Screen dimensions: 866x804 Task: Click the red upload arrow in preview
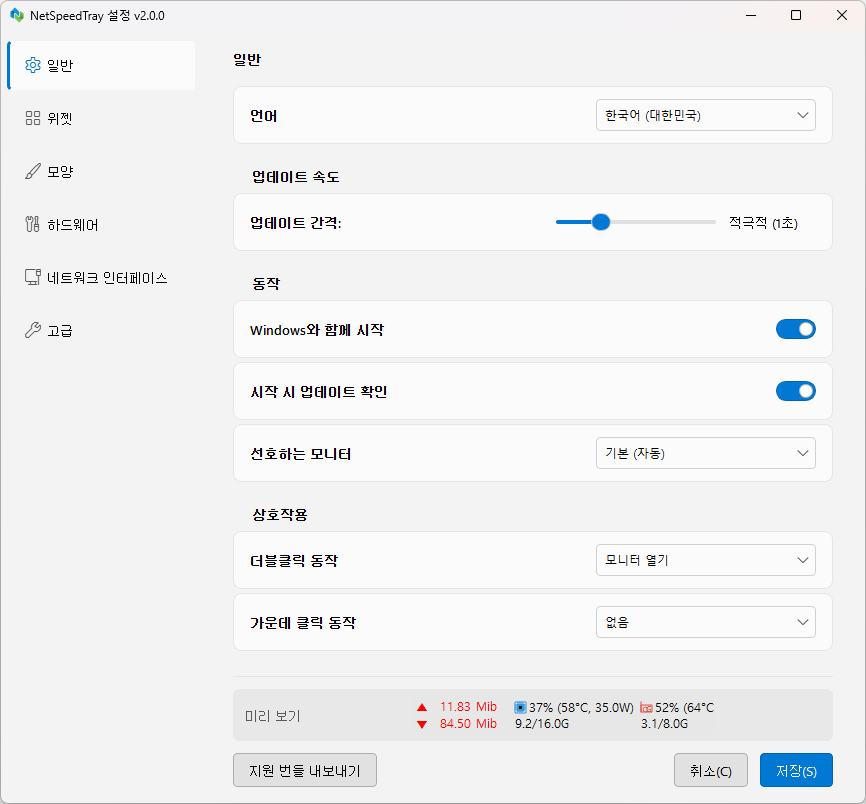(422, 707)
